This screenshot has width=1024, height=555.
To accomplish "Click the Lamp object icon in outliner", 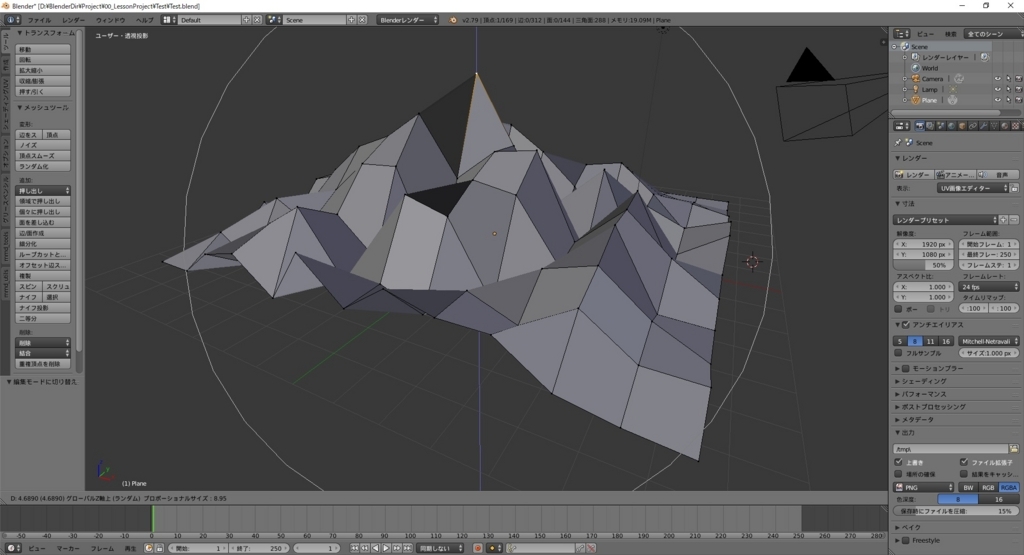I will 915,89.
